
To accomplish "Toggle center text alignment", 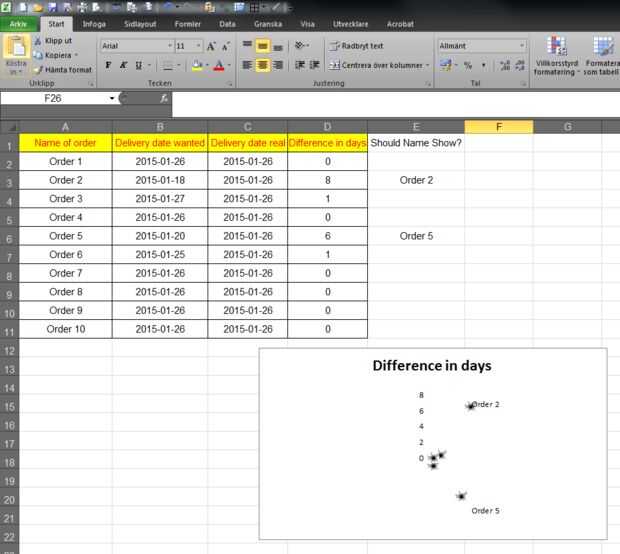I will click(263, 65).
